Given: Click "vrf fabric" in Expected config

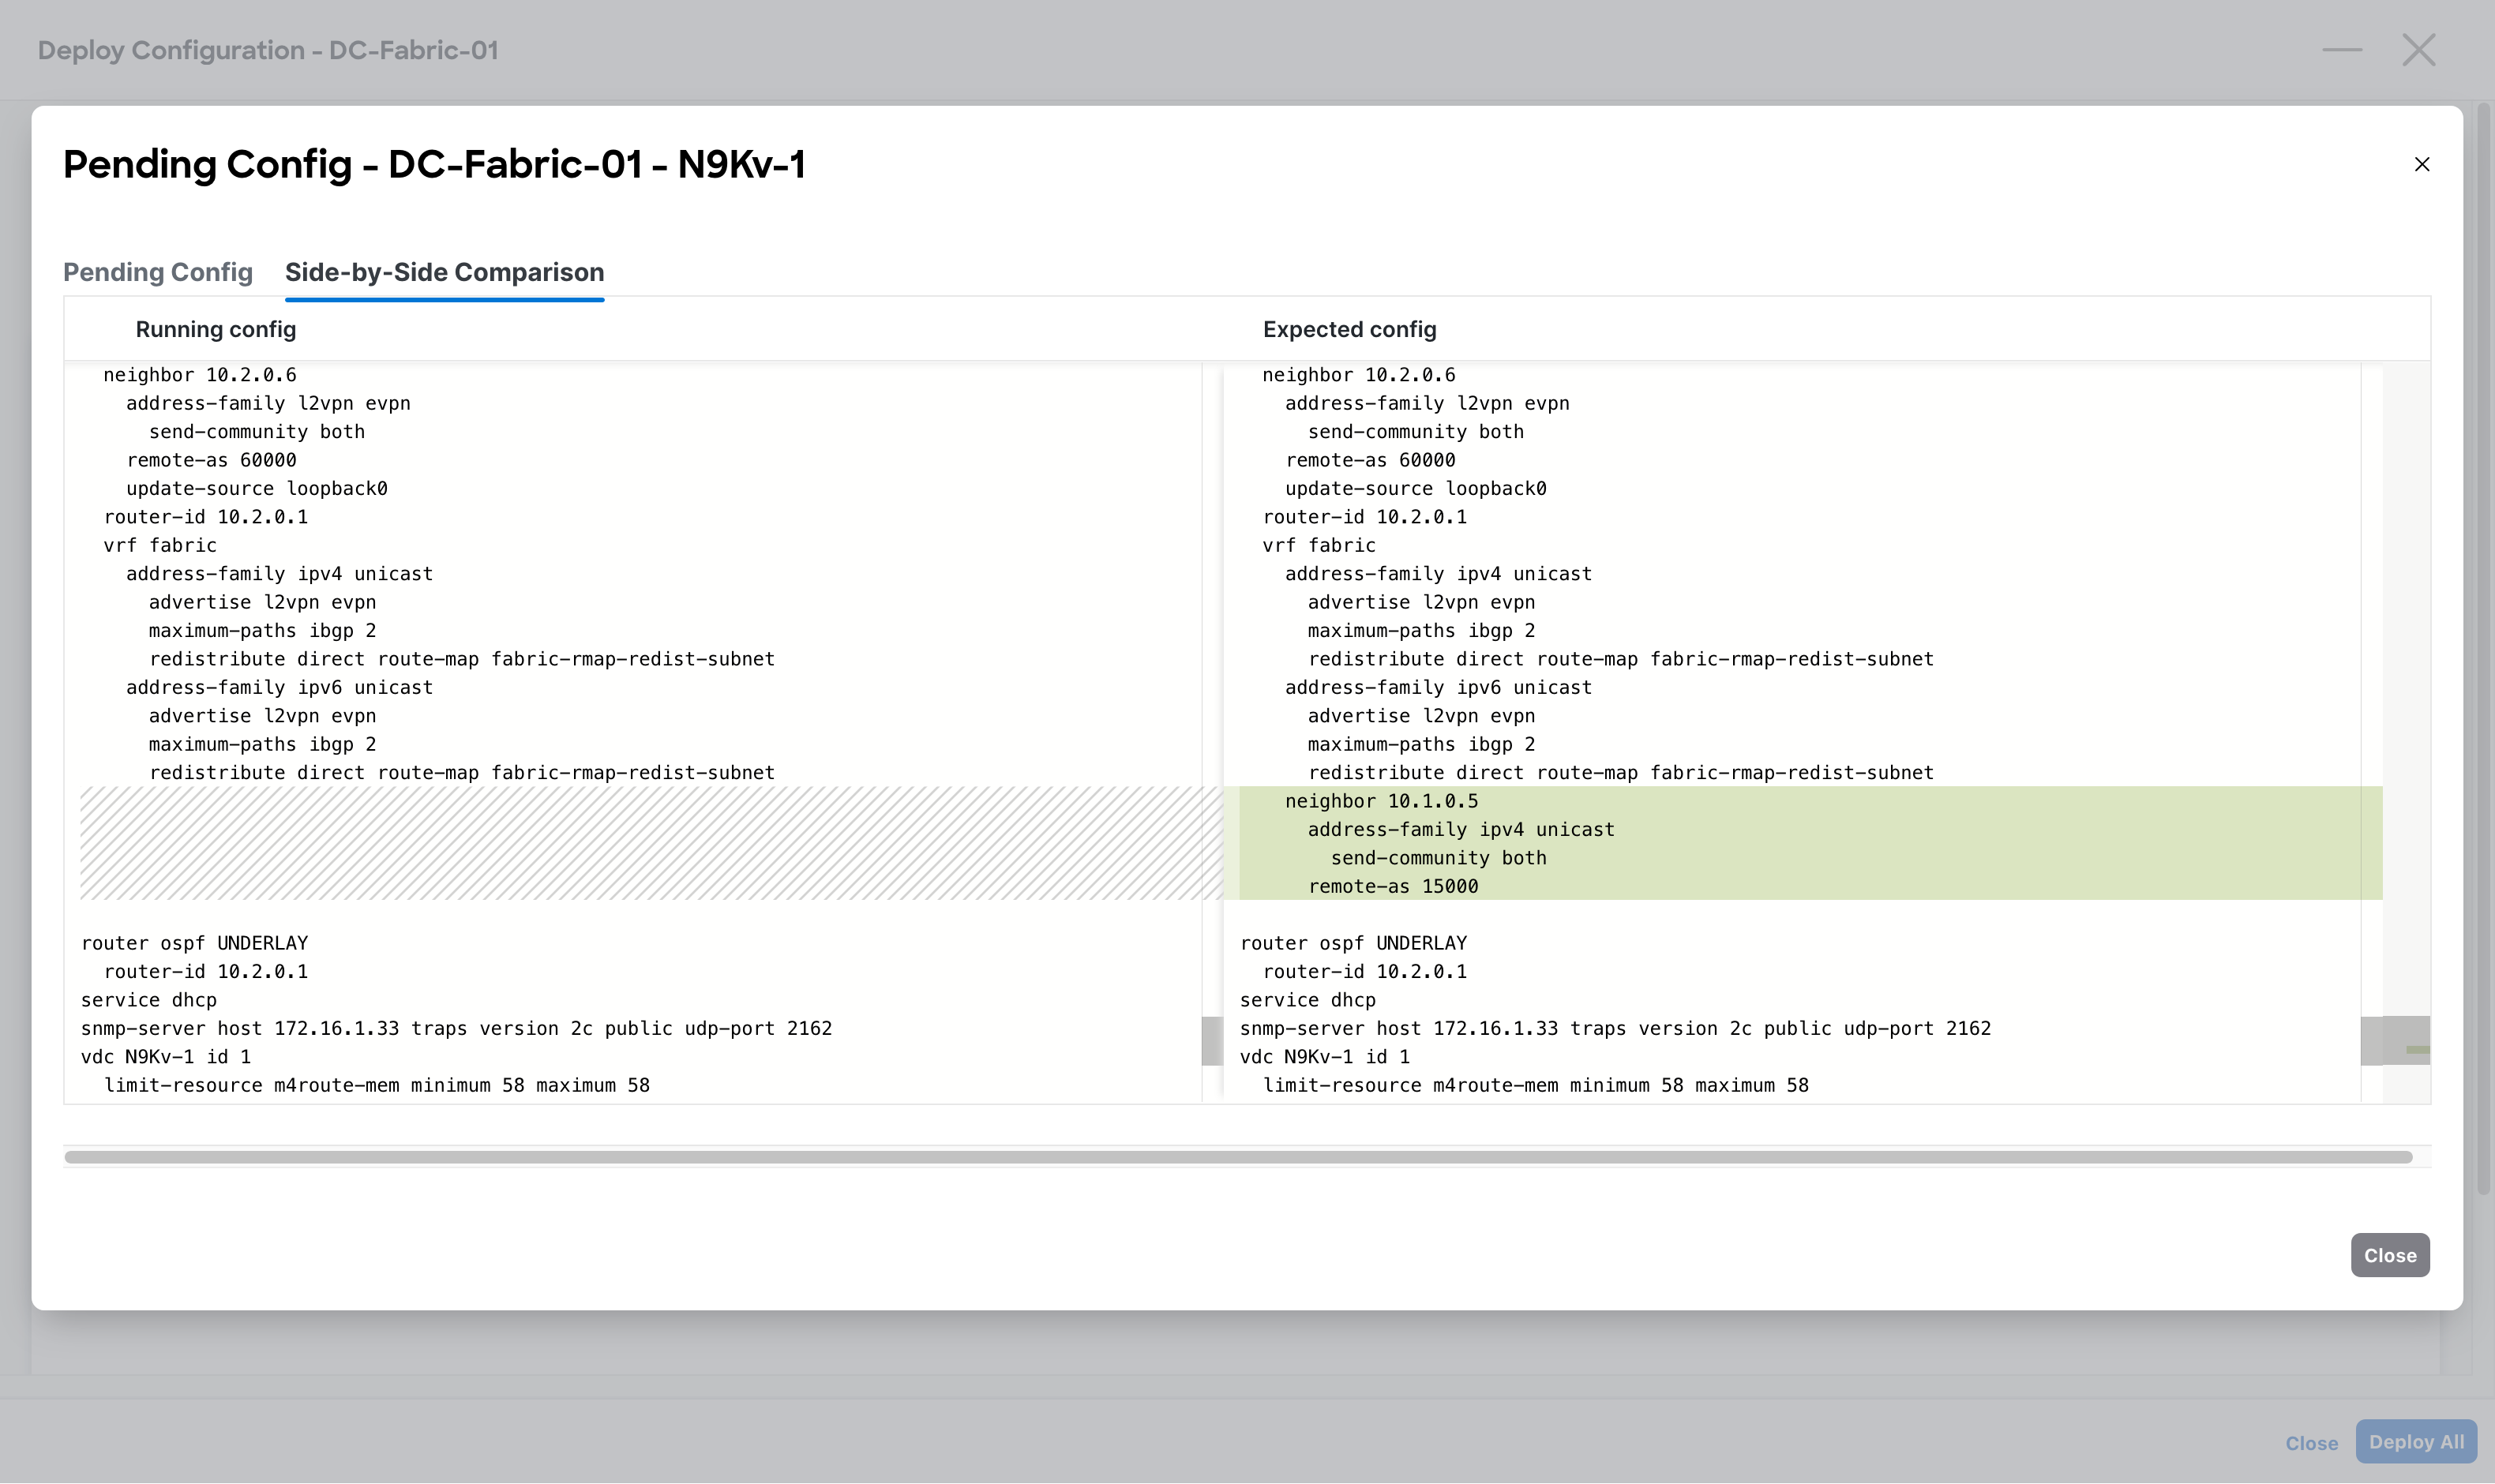Looking at the screenshot, I should 1319,545.
